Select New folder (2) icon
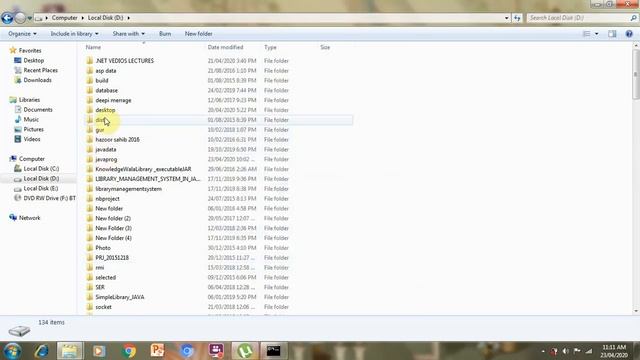640x360 pixels. pyautogui.click(x=90, y=218)
